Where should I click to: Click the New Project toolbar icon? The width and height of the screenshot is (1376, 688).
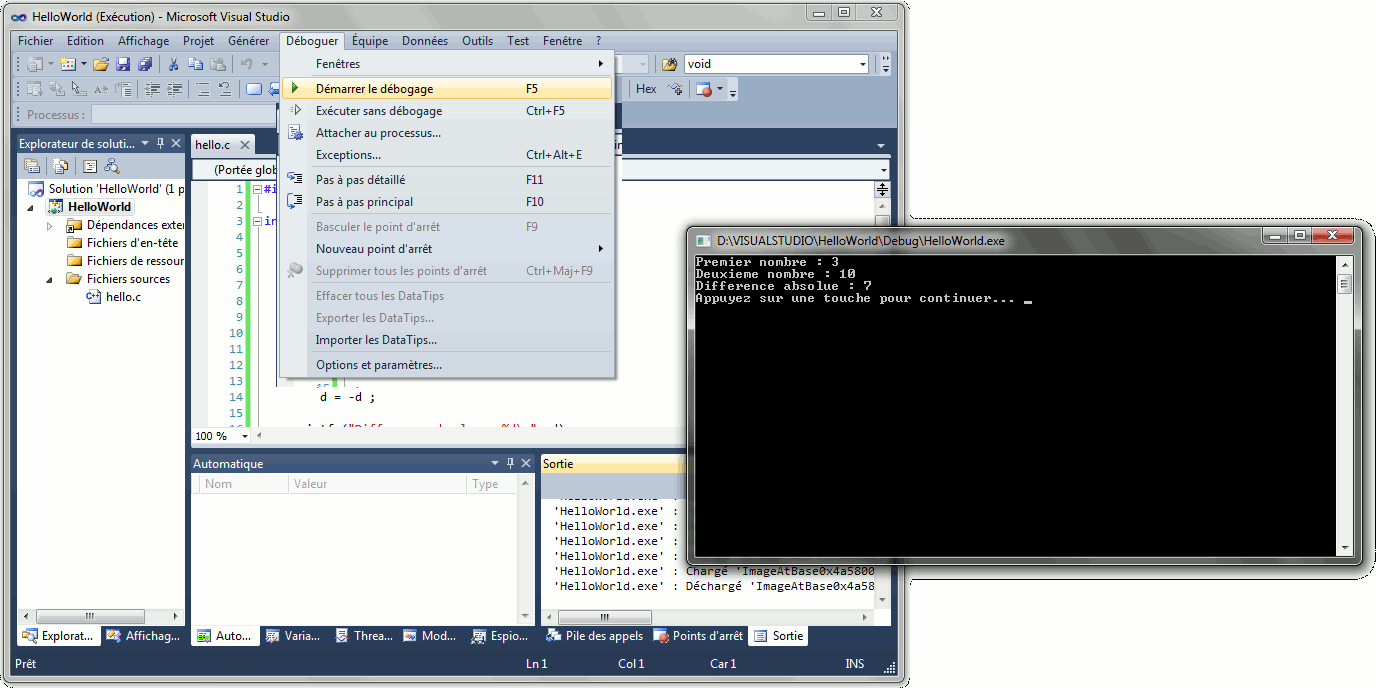point(36,64)
